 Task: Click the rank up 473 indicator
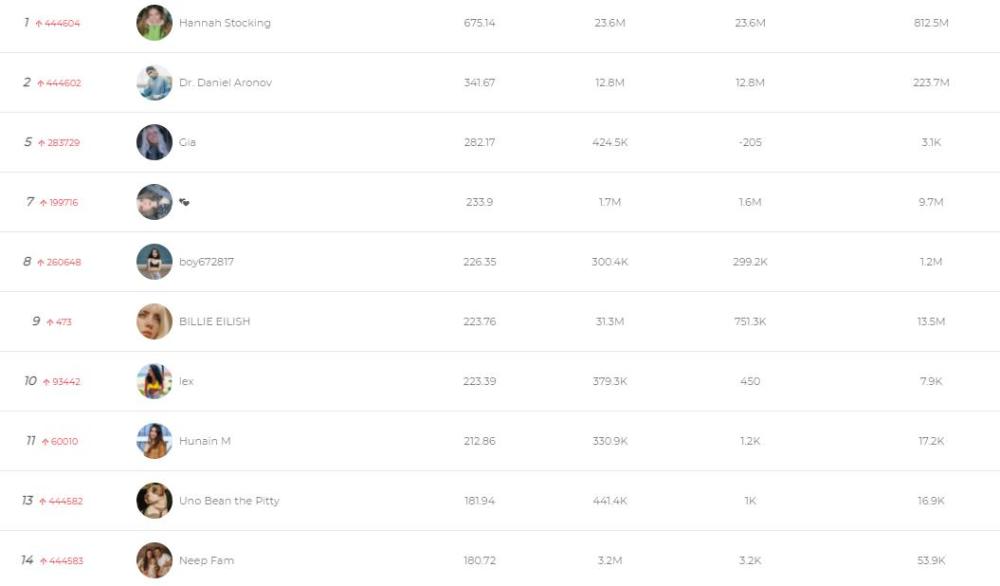point(59,322)
